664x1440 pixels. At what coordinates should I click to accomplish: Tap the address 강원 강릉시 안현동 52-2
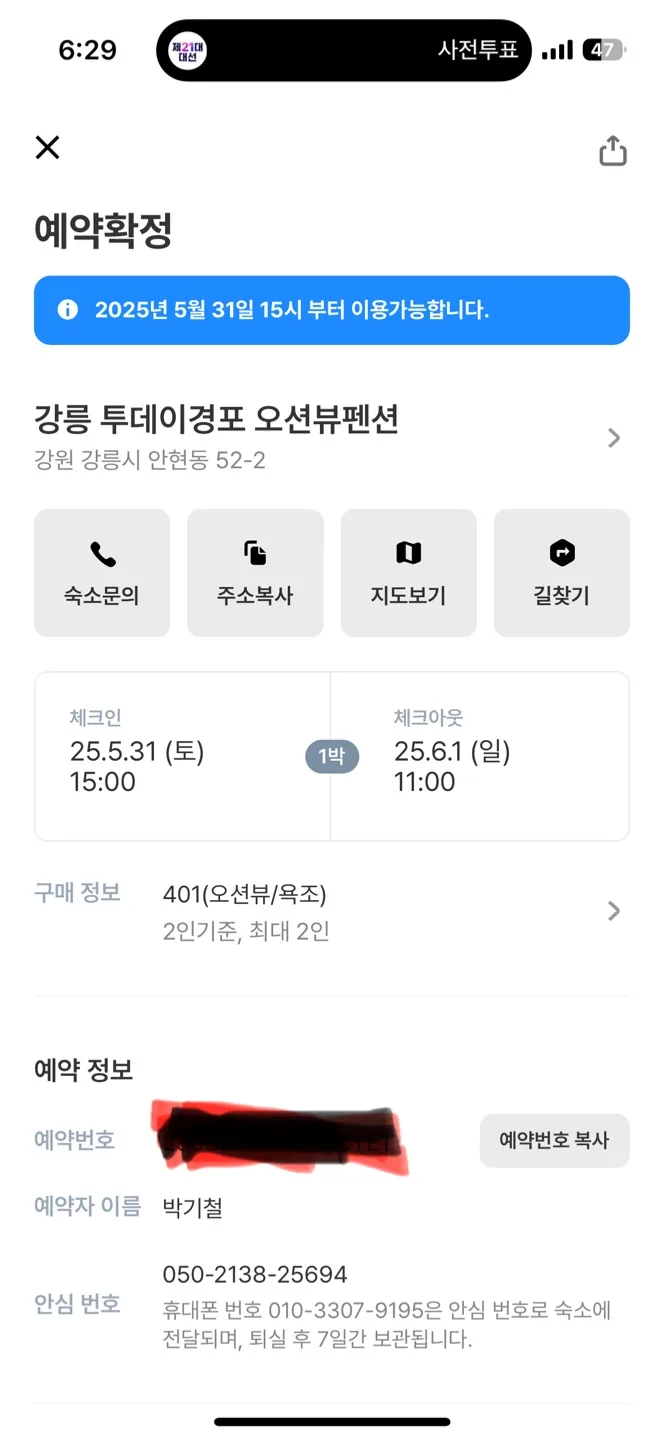pyautogui.click(x=150, y=461)
